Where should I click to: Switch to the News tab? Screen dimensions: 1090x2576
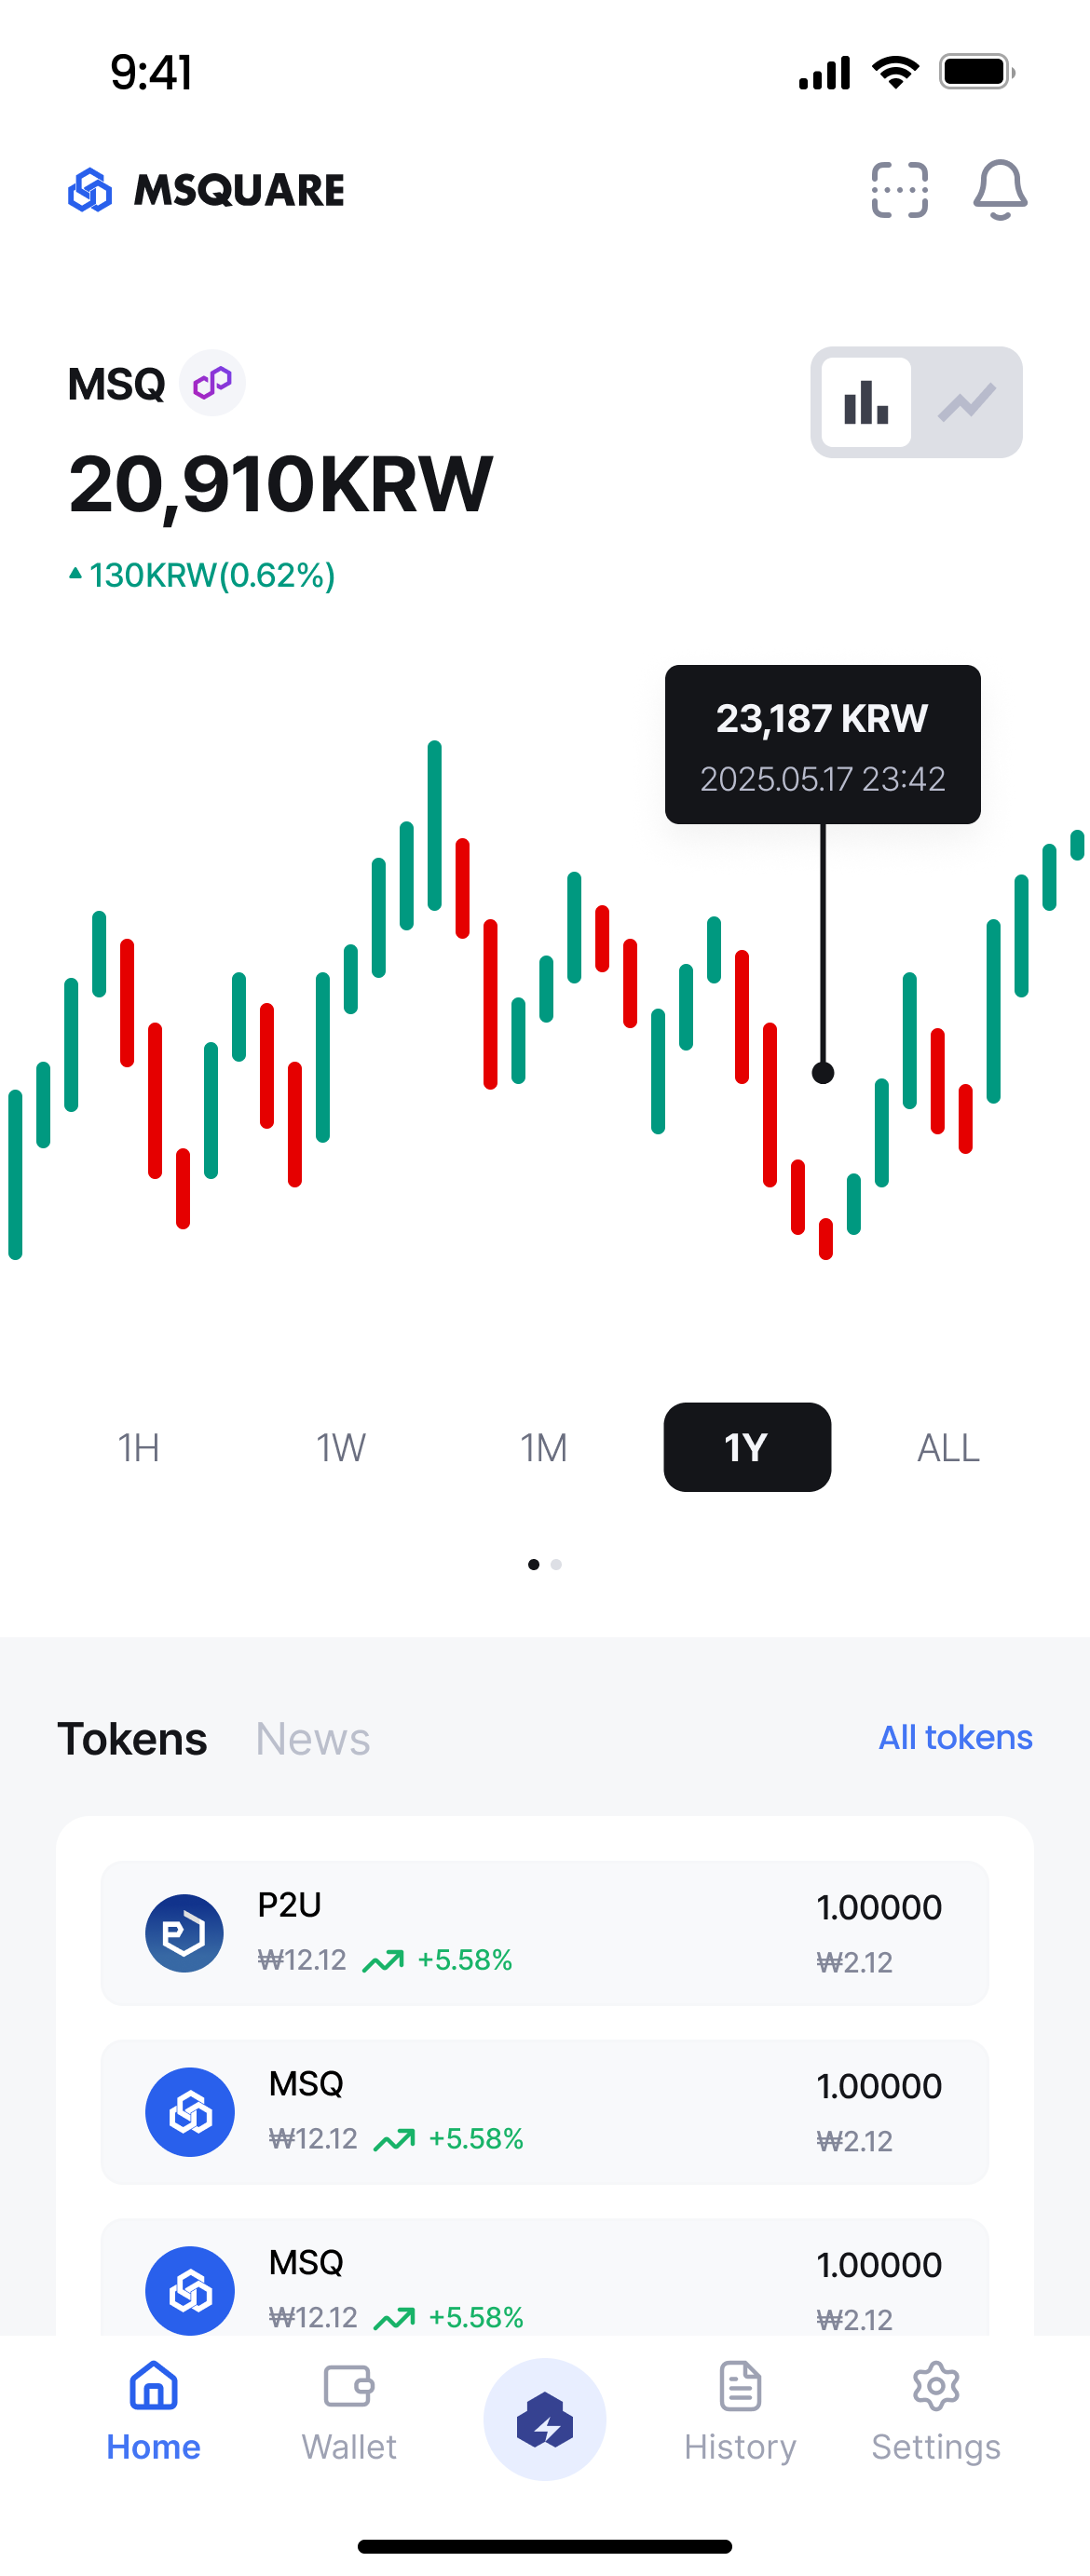point(313,1739)
